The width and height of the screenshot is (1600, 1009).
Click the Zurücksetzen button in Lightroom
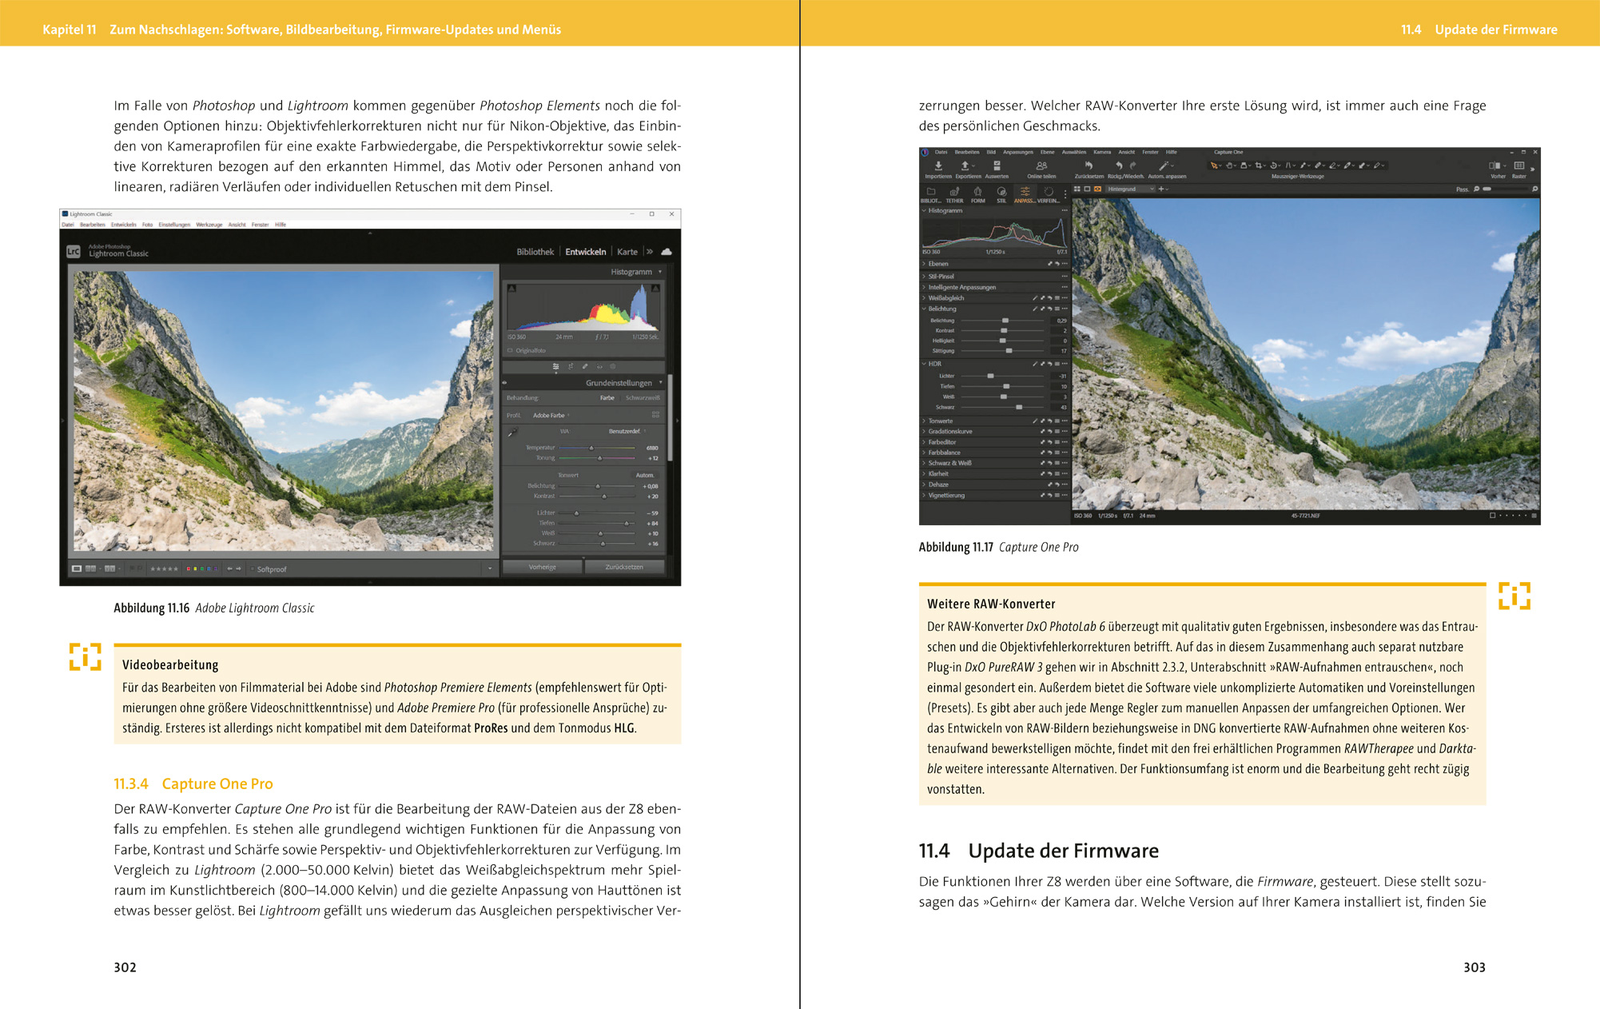pos(624,567)
